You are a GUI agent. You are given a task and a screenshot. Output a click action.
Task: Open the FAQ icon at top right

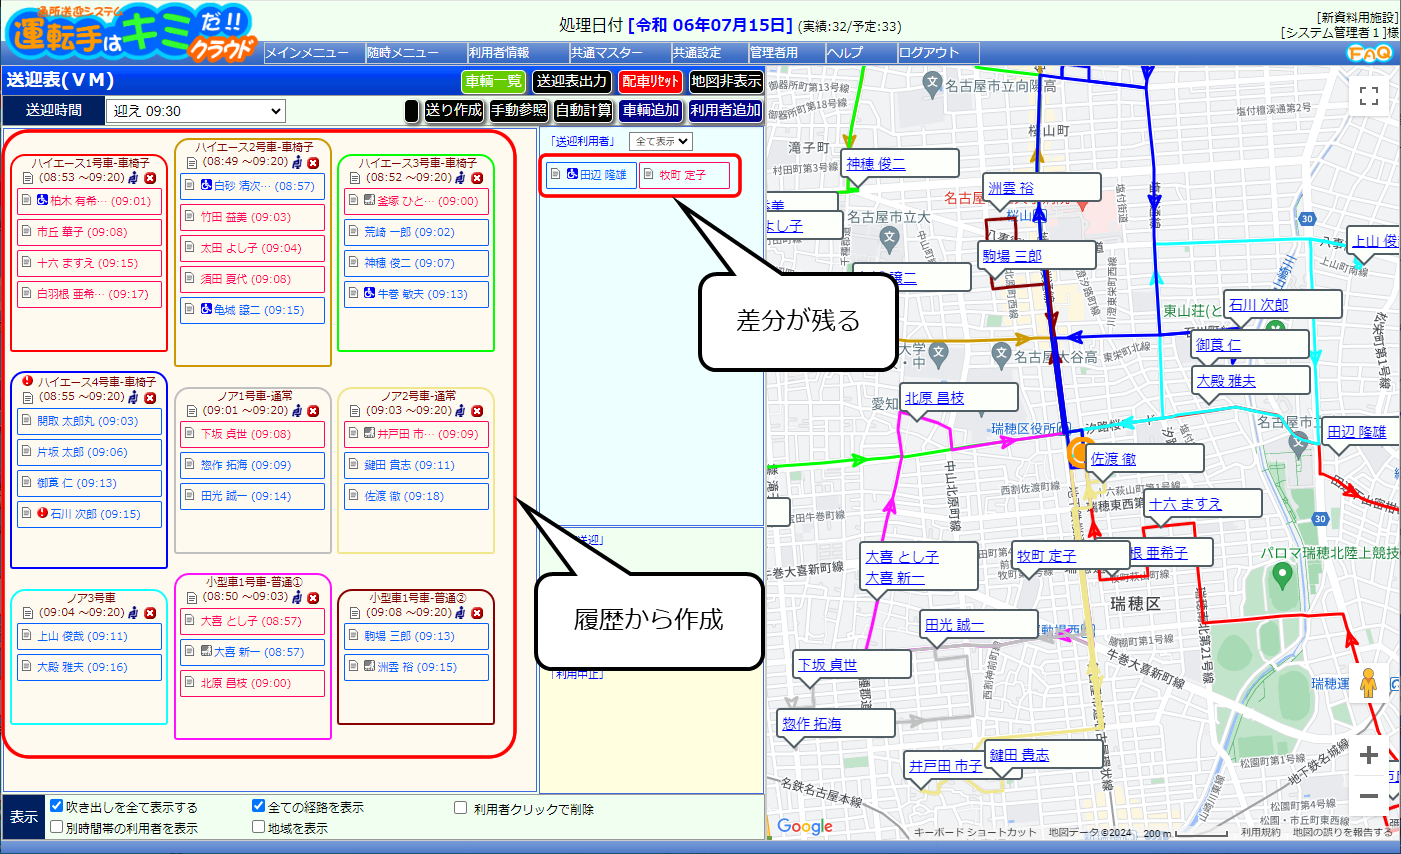[x=1369, y=53]
